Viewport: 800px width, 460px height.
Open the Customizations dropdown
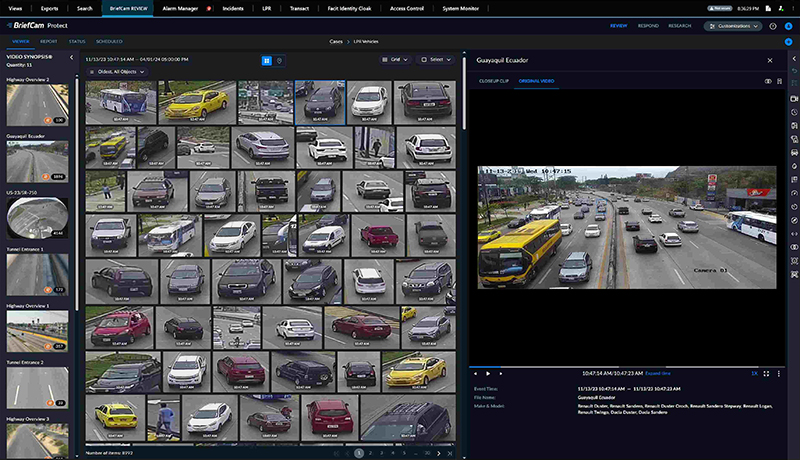(x=732, y=25)
